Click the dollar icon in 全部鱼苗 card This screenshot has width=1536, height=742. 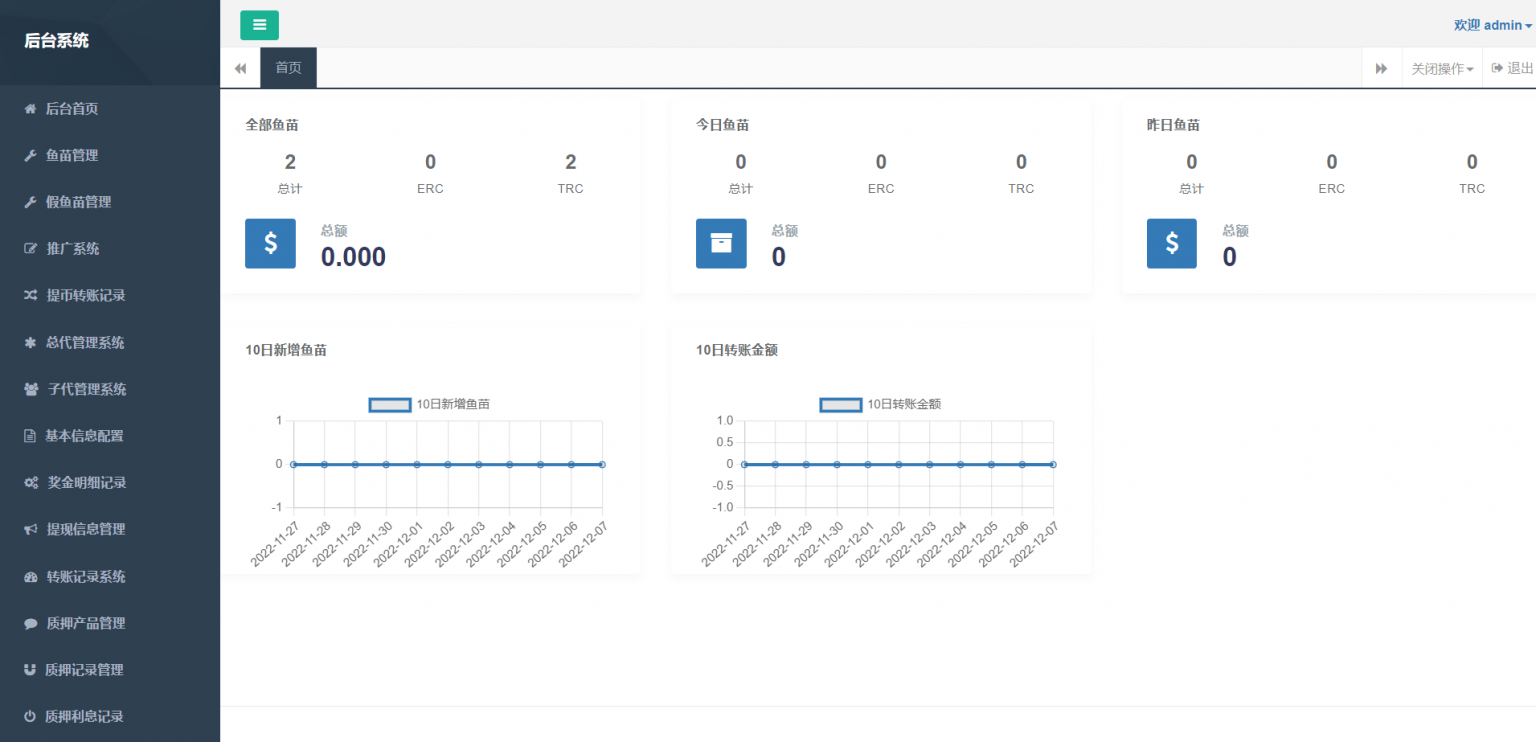point(270,243)
